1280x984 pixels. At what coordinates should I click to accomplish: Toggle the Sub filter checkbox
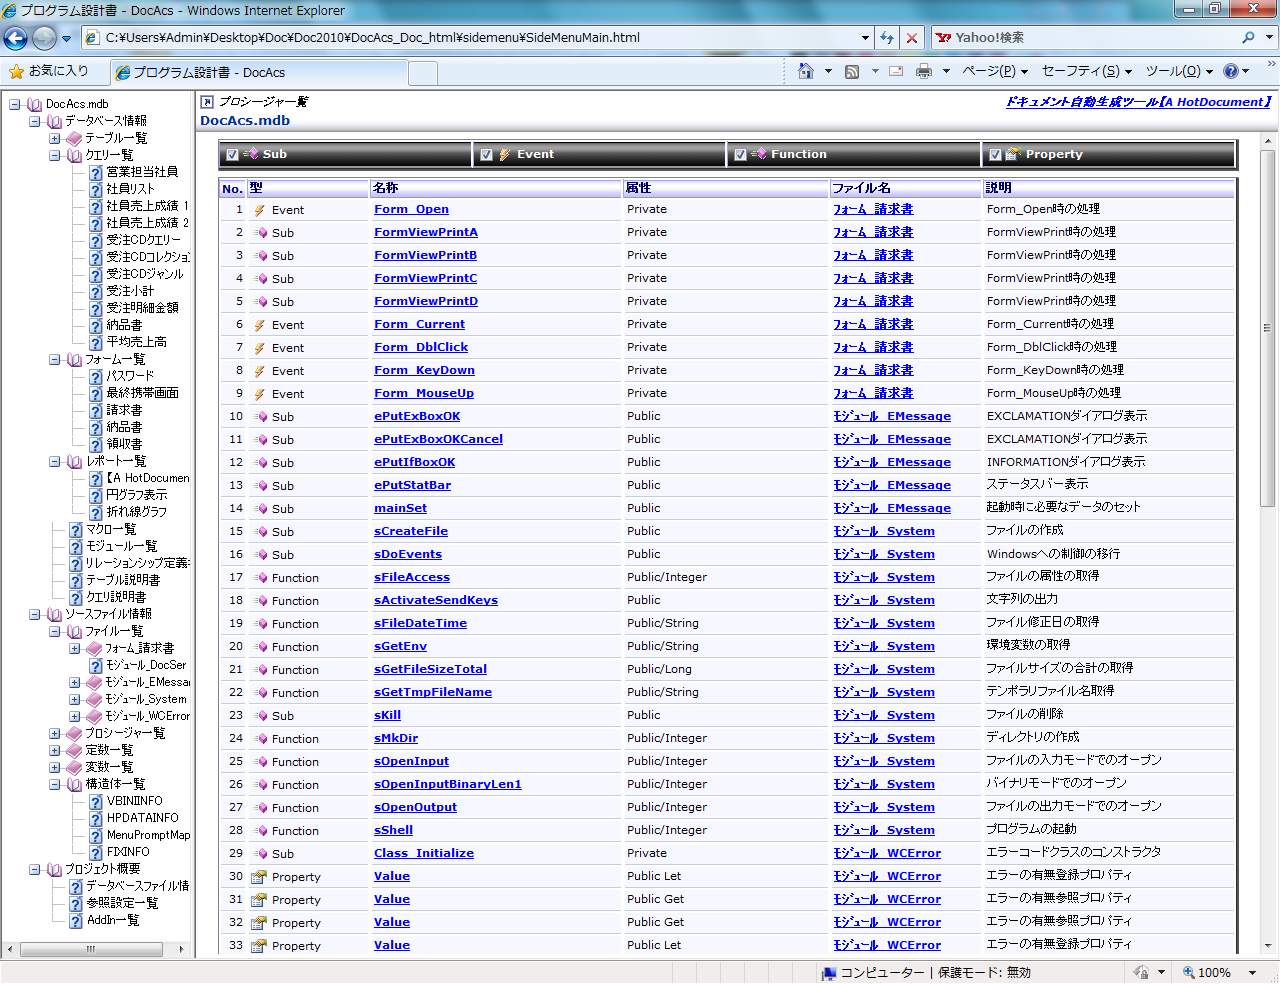coord(233,155)
